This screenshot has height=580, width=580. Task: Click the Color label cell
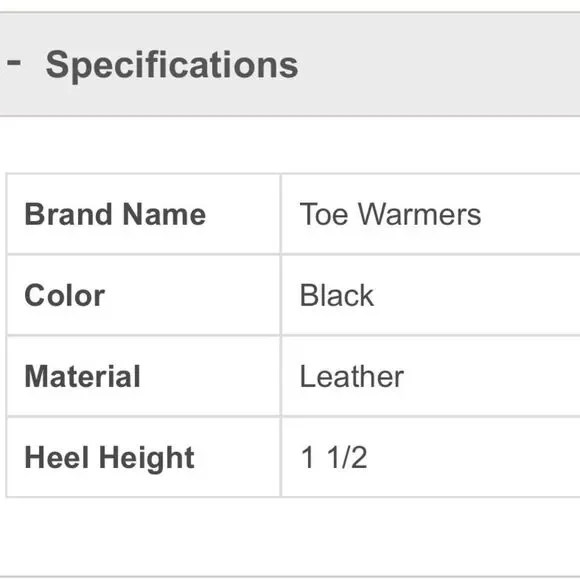[144, 295]
